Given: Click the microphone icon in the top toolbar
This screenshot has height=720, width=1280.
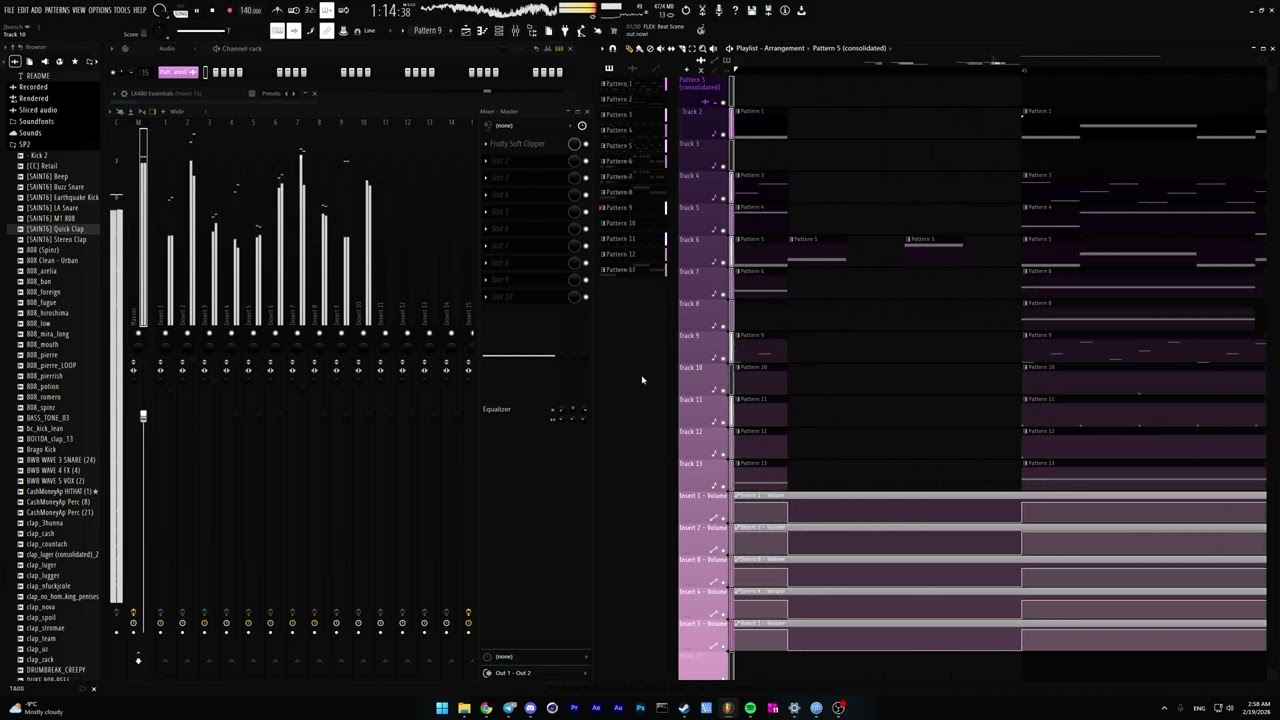Looking at the screenshot, I should pyautogui.click(x=718, y=10).
